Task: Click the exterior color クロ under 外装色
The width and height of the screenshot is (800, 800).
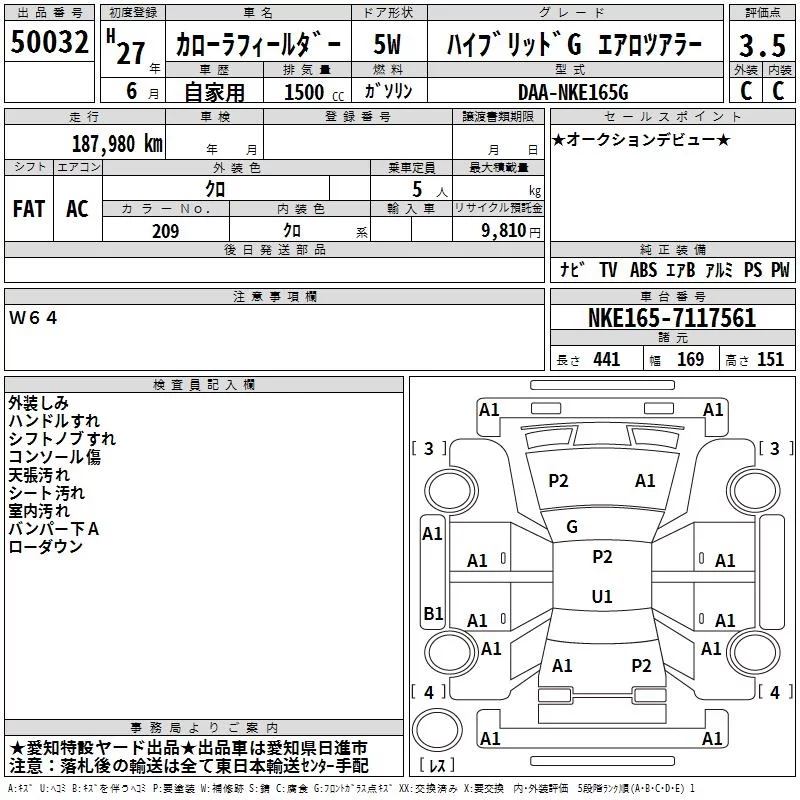Action: pos(215,189)
